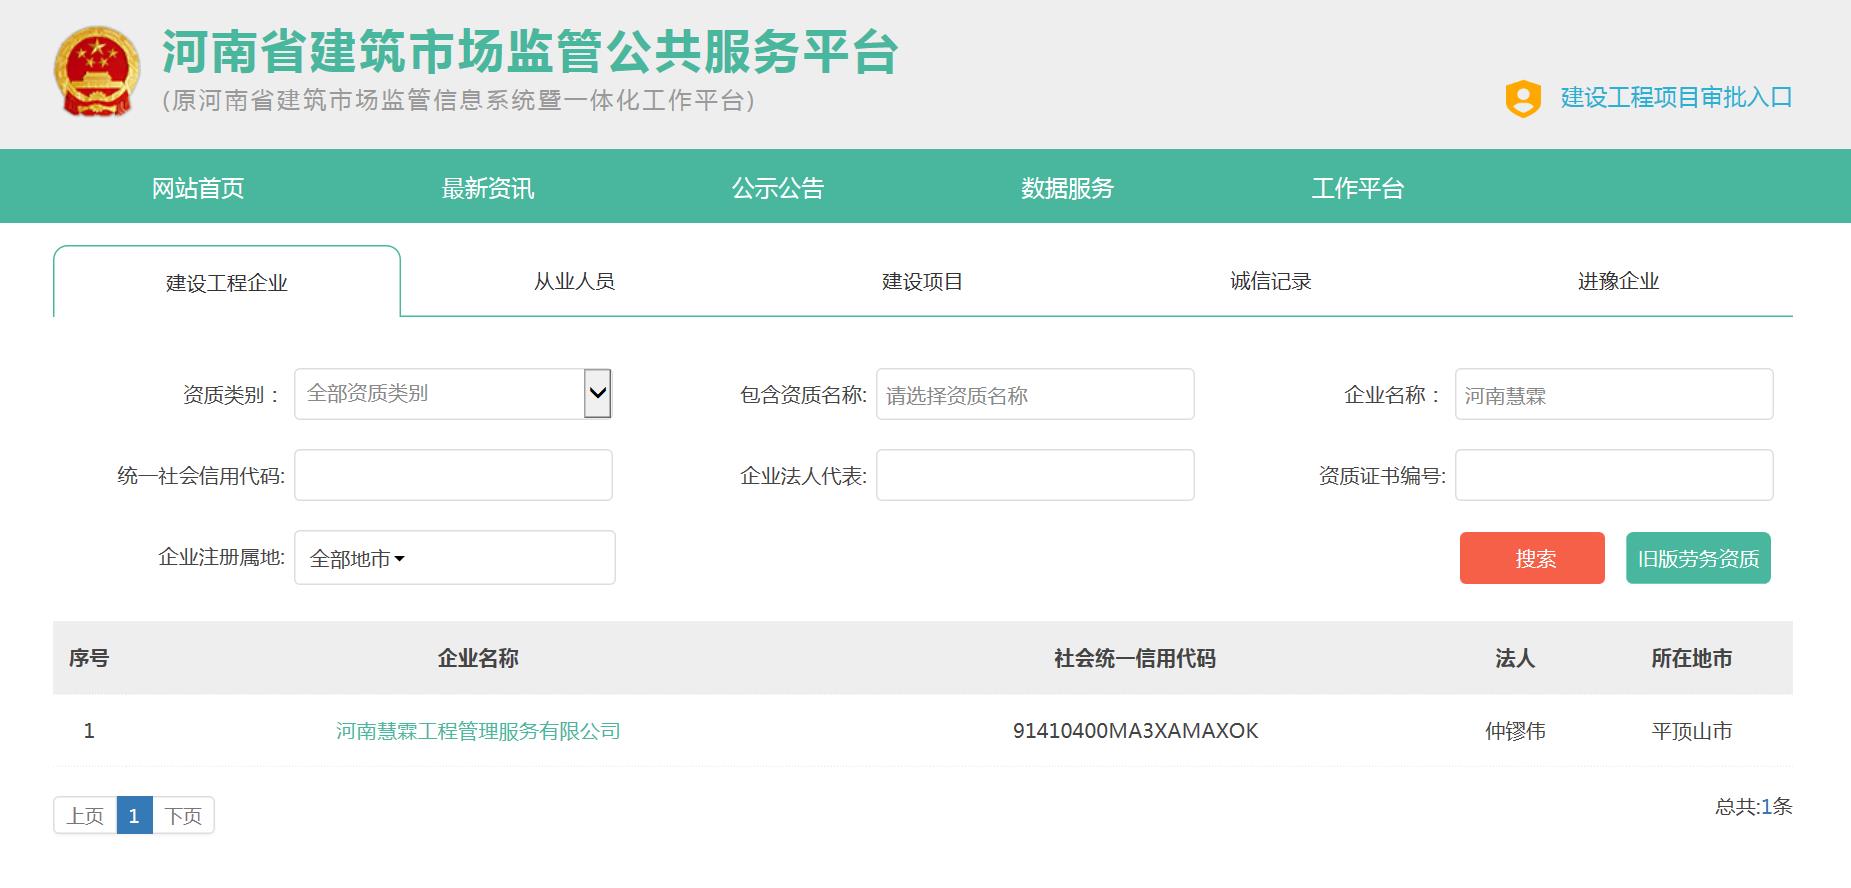Click the 旧版劳务资质 button

click(x=1698, y=559)
